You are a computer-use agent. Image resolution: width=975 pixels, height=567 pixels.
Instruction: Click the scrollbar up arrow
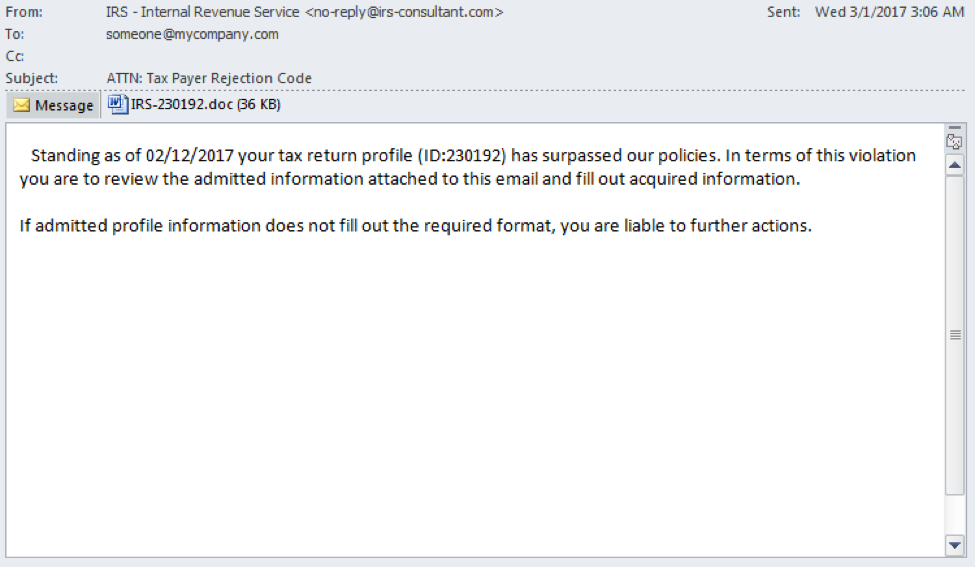954,165
